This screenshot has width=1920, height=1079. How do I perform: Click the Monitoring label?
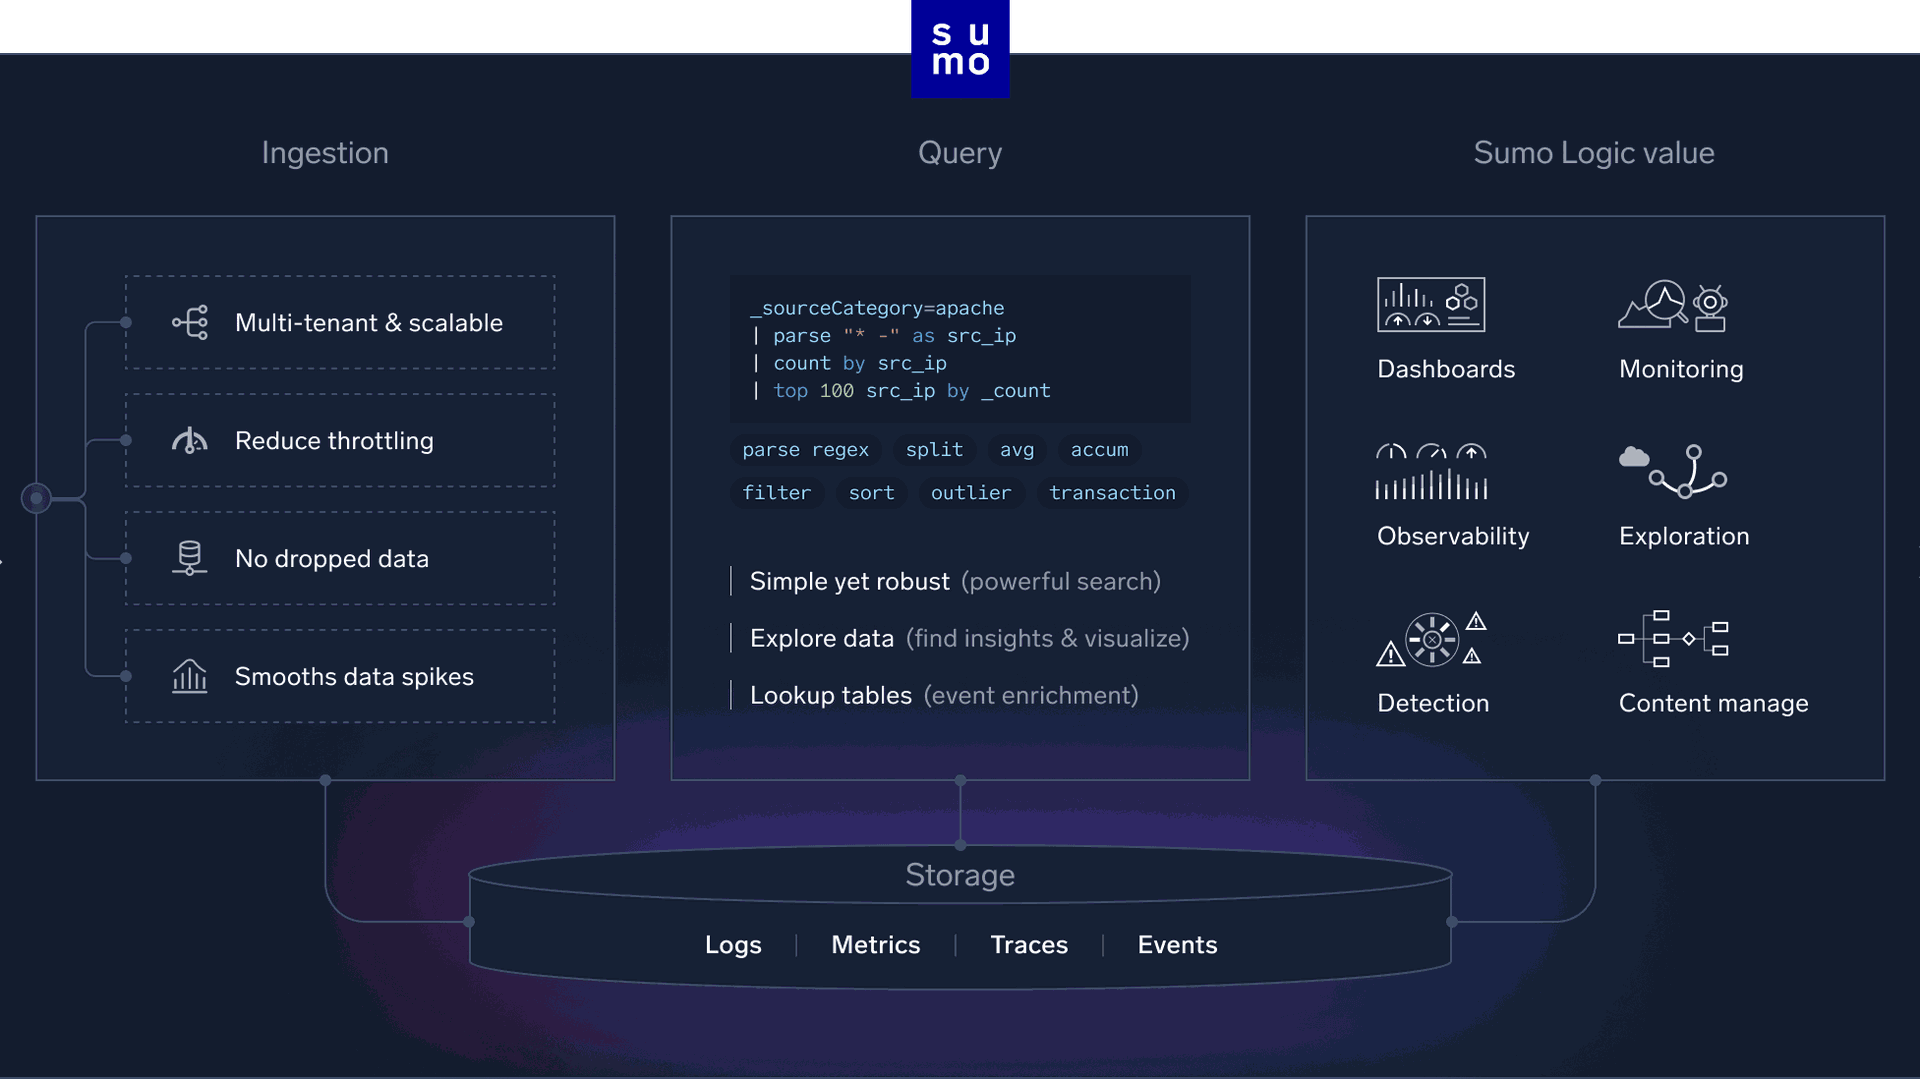click(x=1681, y=369)
